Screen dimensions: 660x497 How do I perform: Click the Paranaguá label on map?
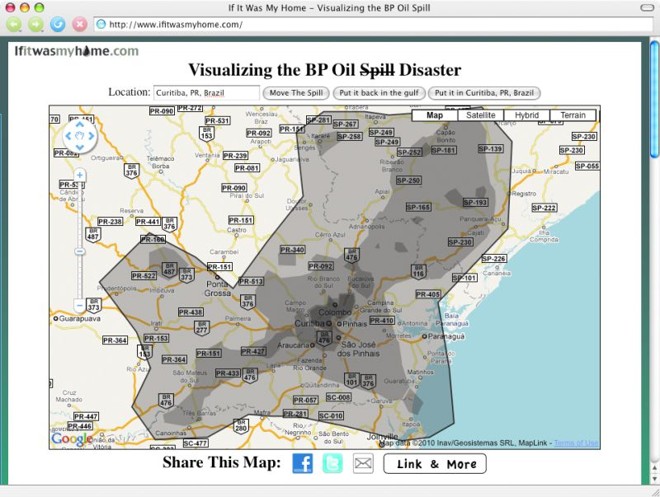(x=446, y=336)
